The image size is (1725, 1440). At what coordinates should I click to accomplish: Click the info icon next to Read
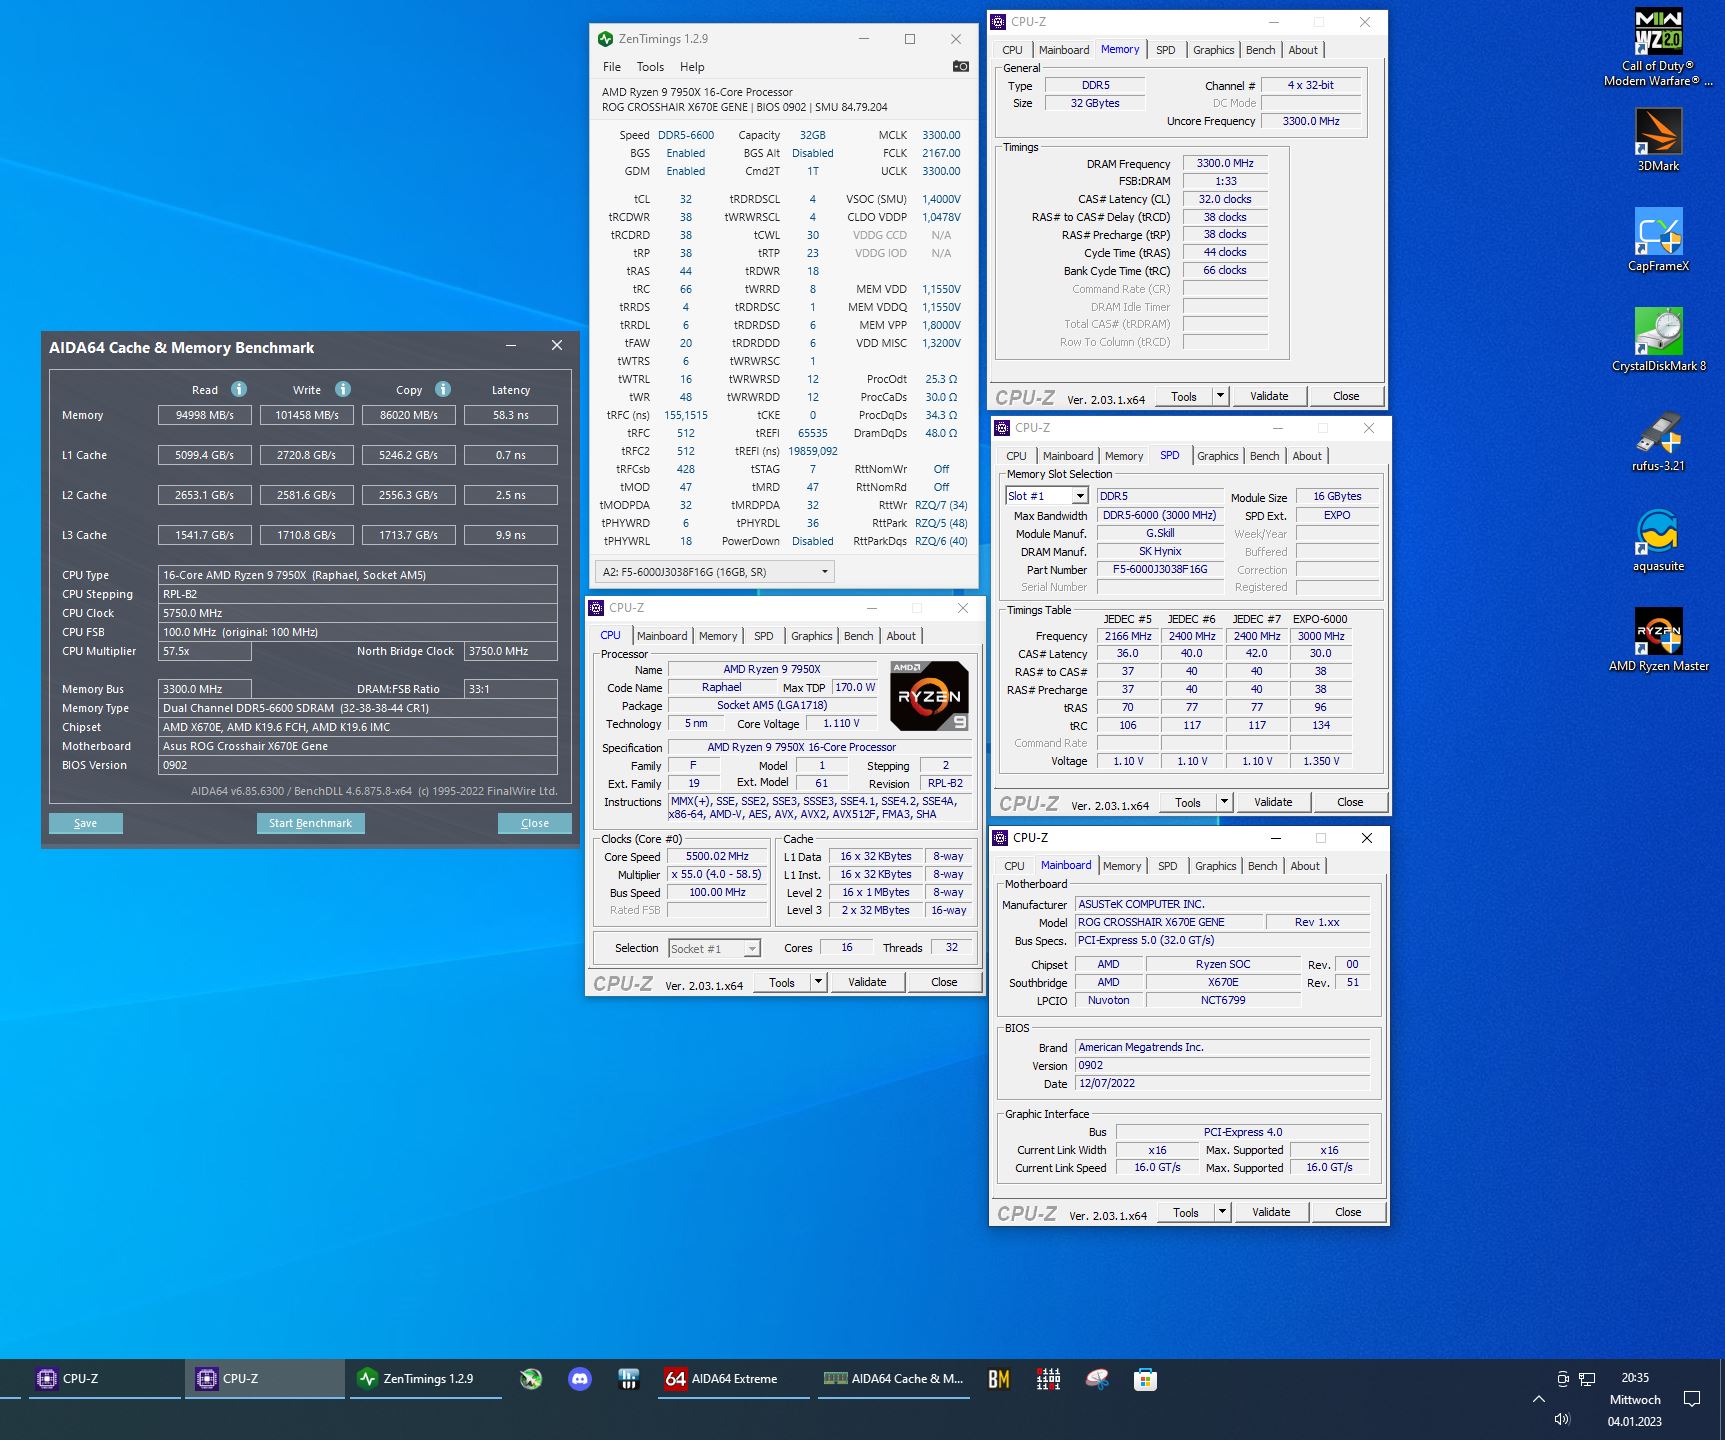[239, 389]
